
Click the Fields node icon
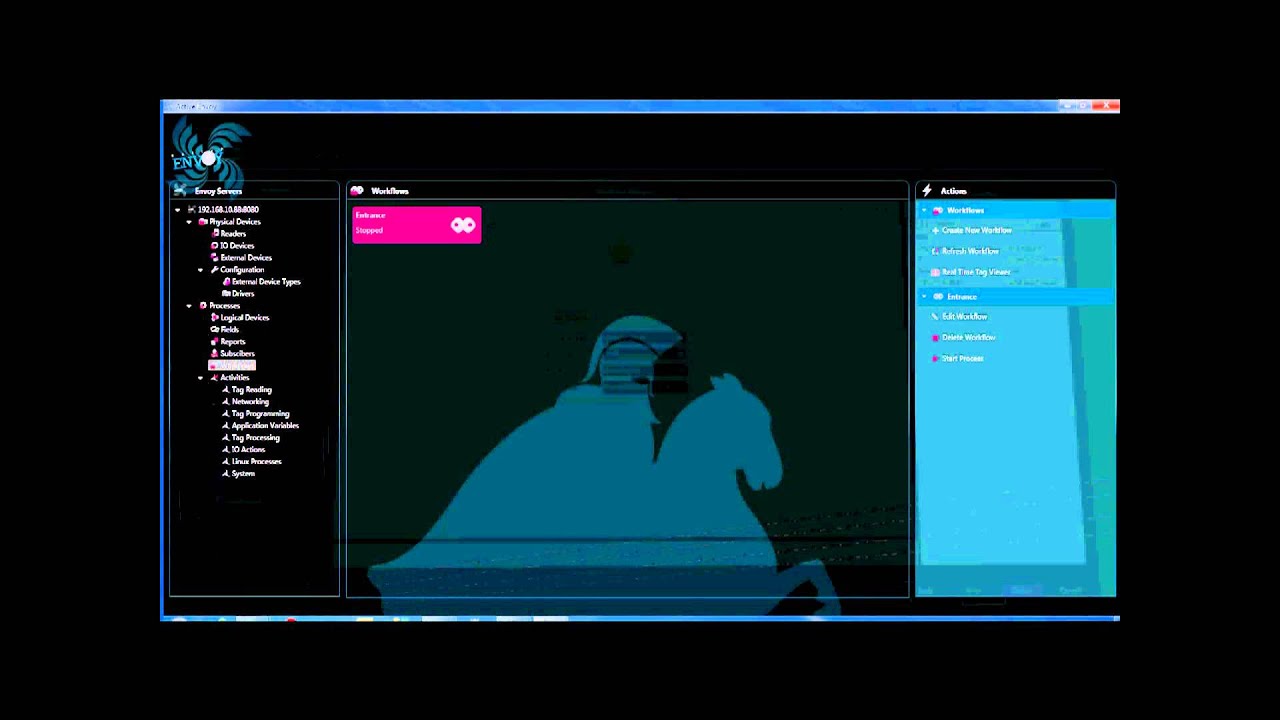pyautogui.click(x=214, y=330)
